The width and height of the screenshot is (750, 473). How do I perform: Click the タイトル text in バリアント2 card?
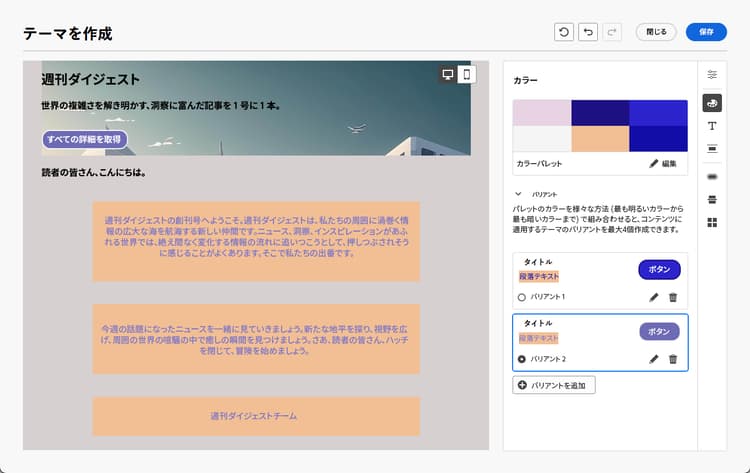[538, 323]
